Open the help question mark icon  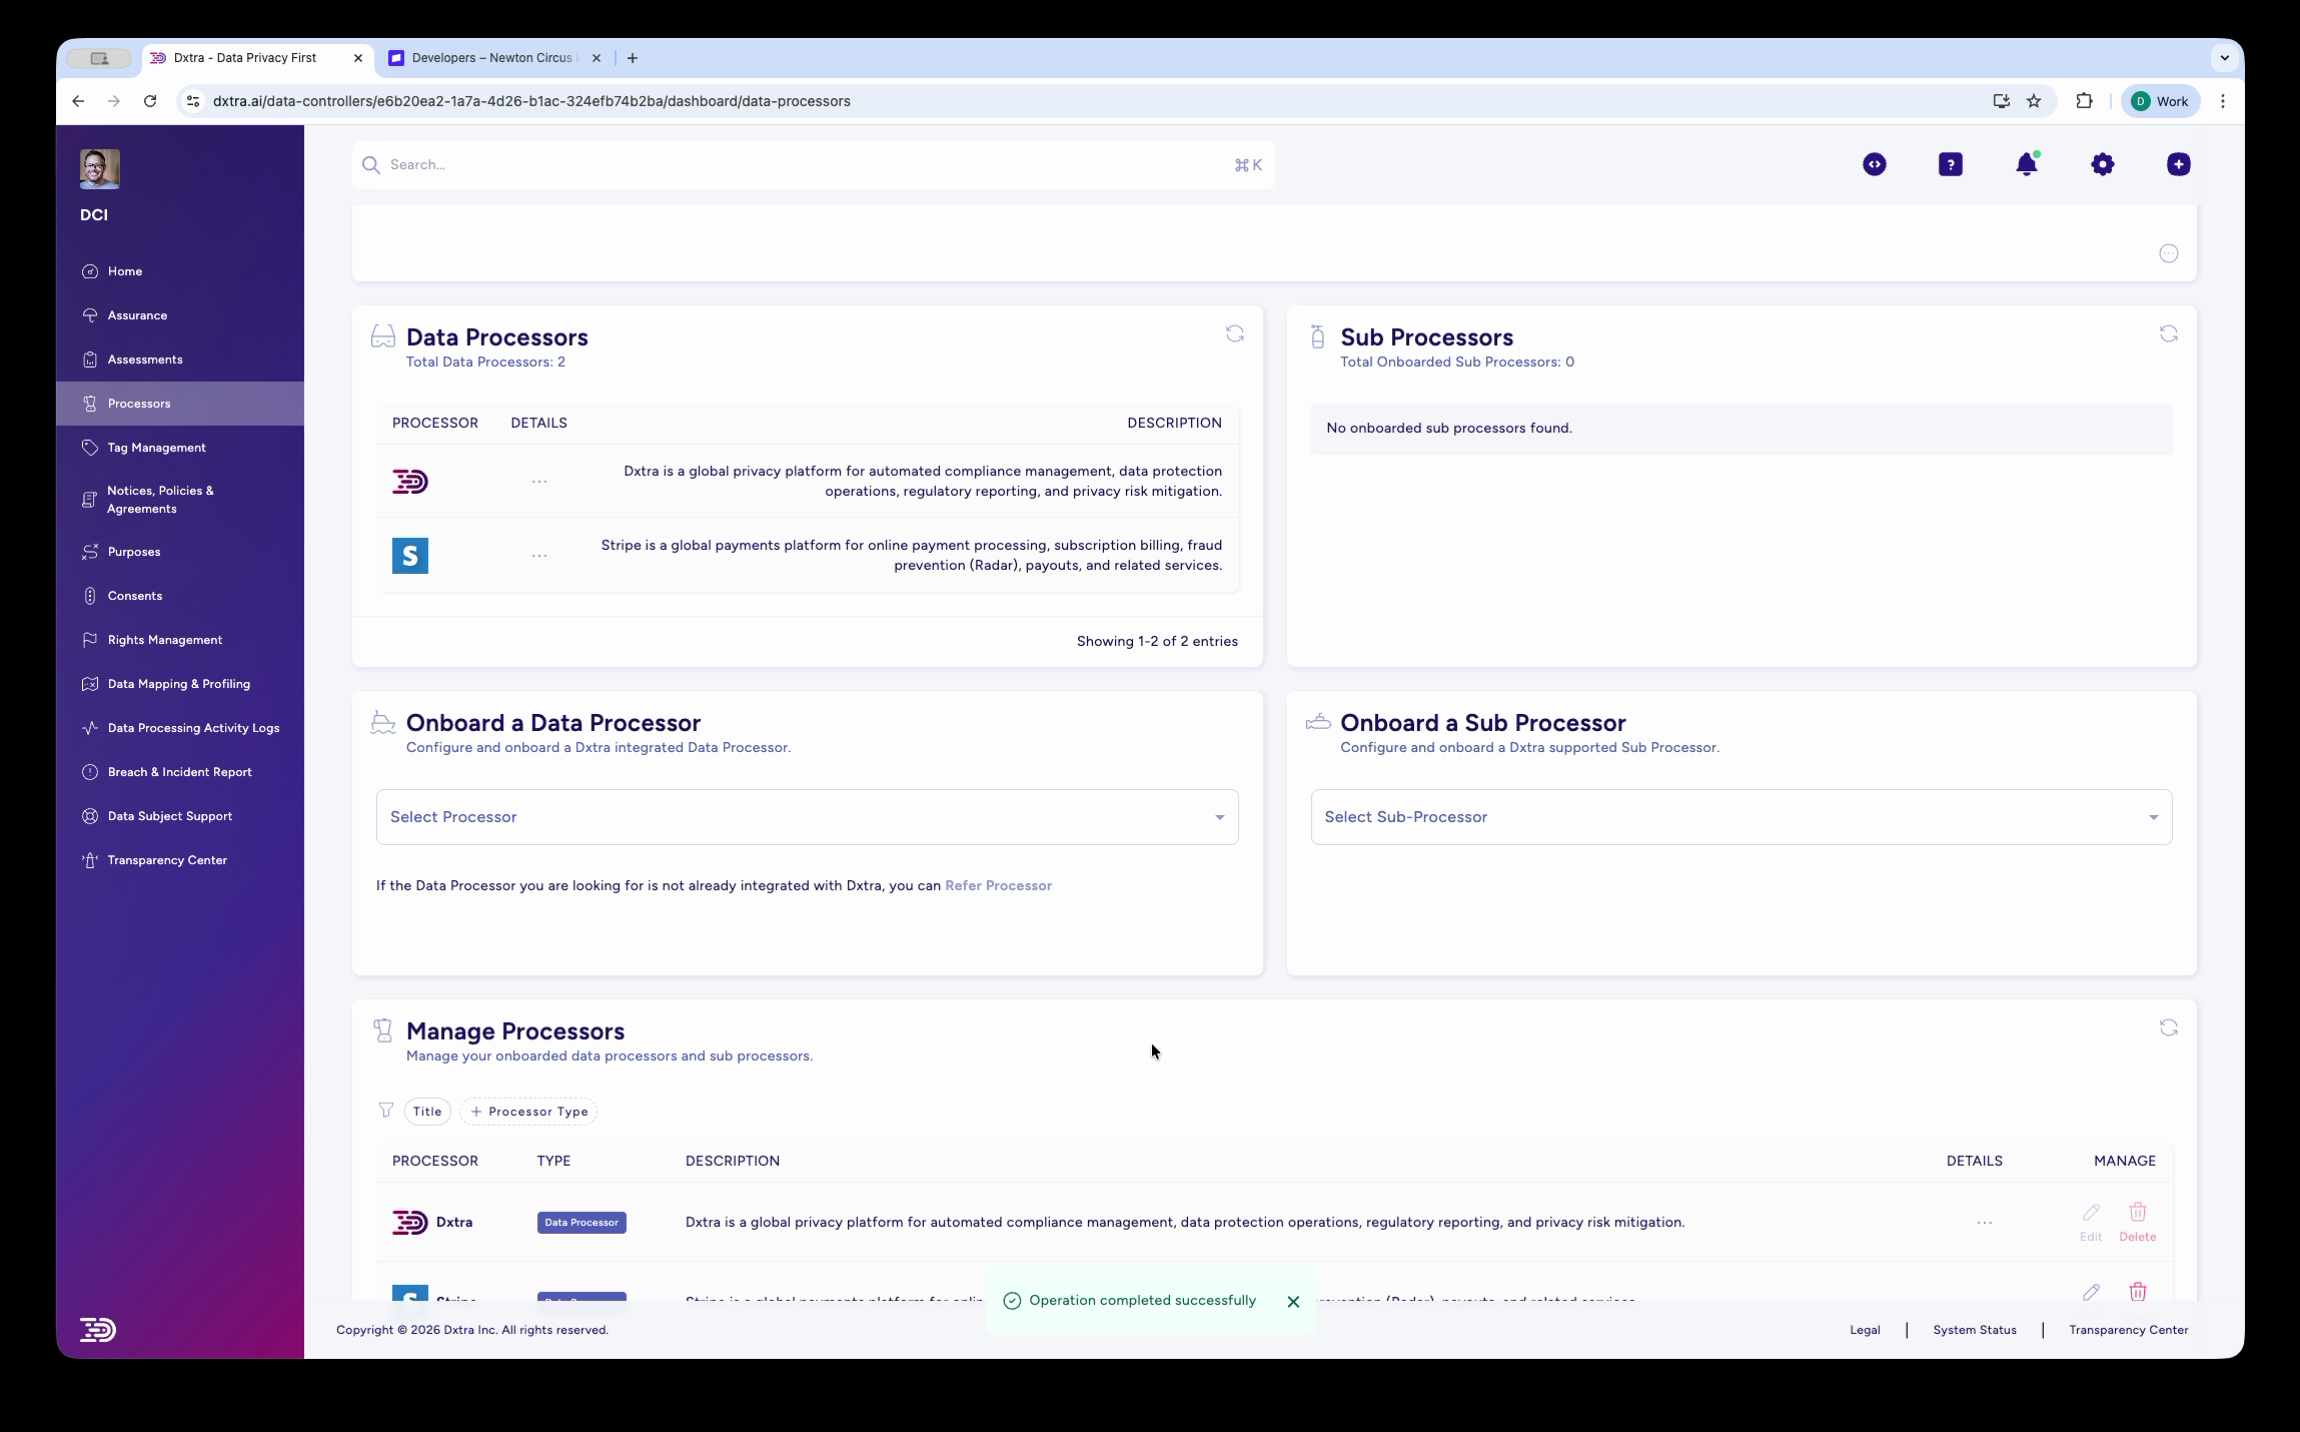[1950, 164]
